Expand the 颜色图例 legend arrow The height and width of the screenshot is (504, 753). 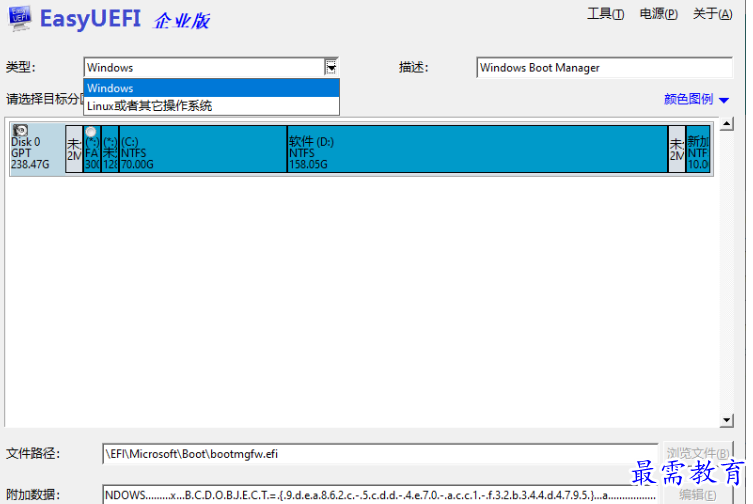pos(724,100)
